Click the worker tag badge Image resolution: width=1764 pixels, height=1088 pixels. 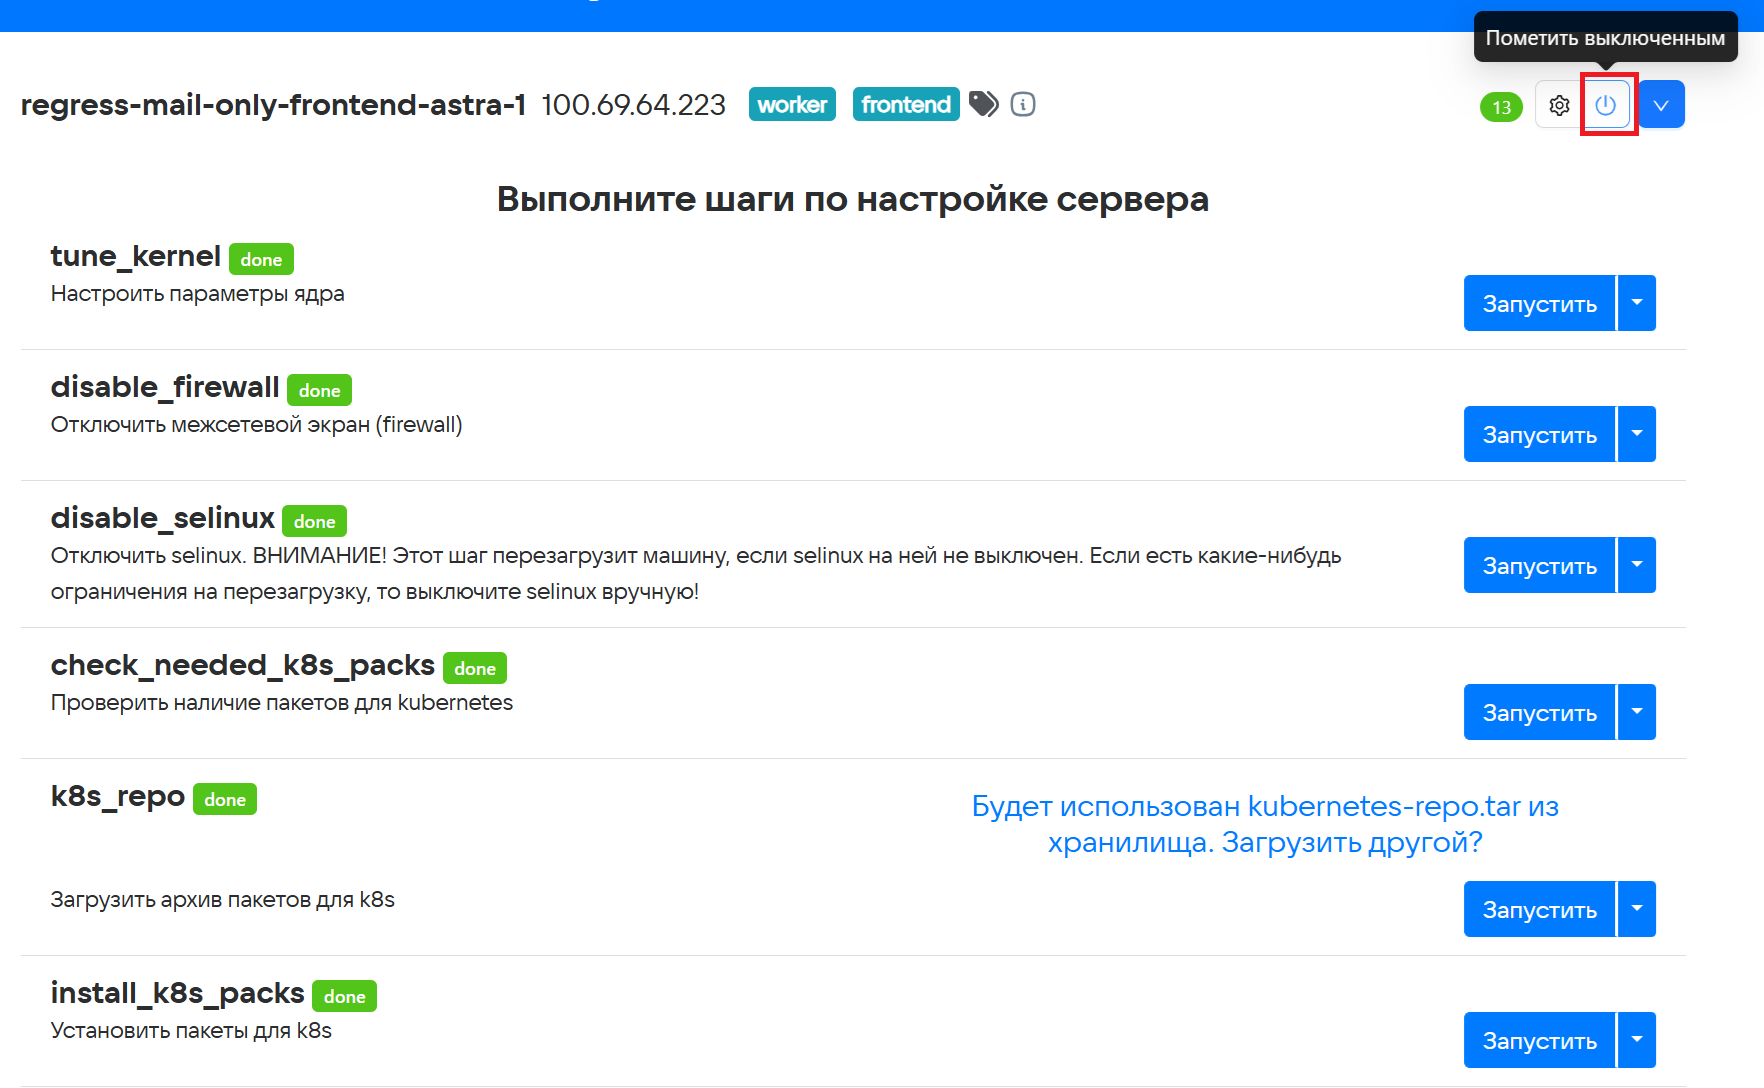pyautogui.click(x=792, y=104)
